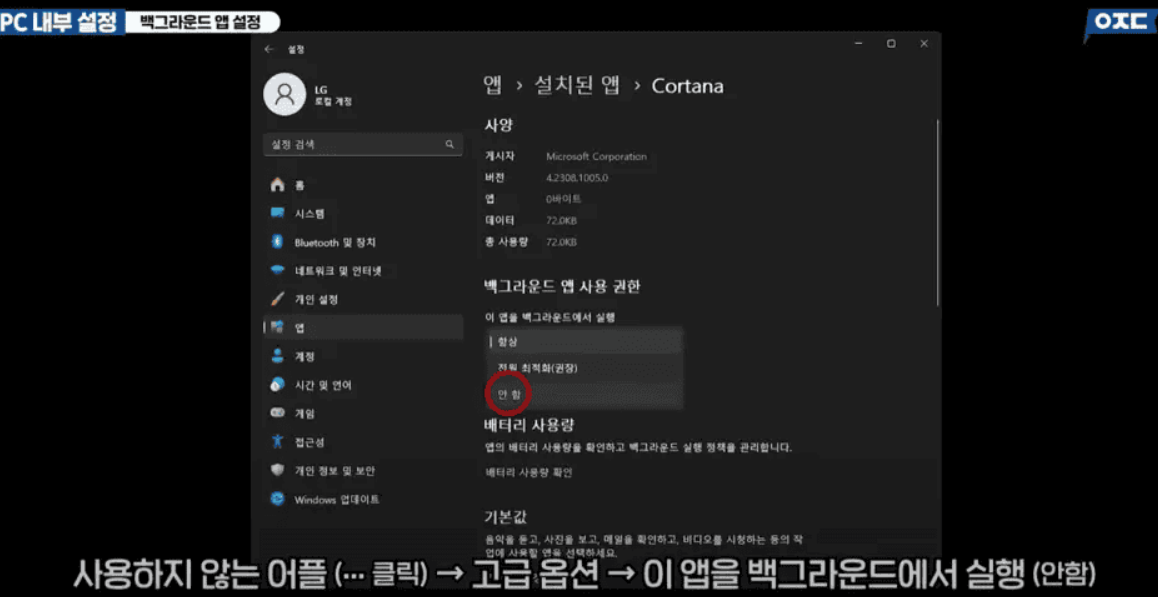Click the 0바이트 app size value

pyautogui.click(x=563, y=199)
